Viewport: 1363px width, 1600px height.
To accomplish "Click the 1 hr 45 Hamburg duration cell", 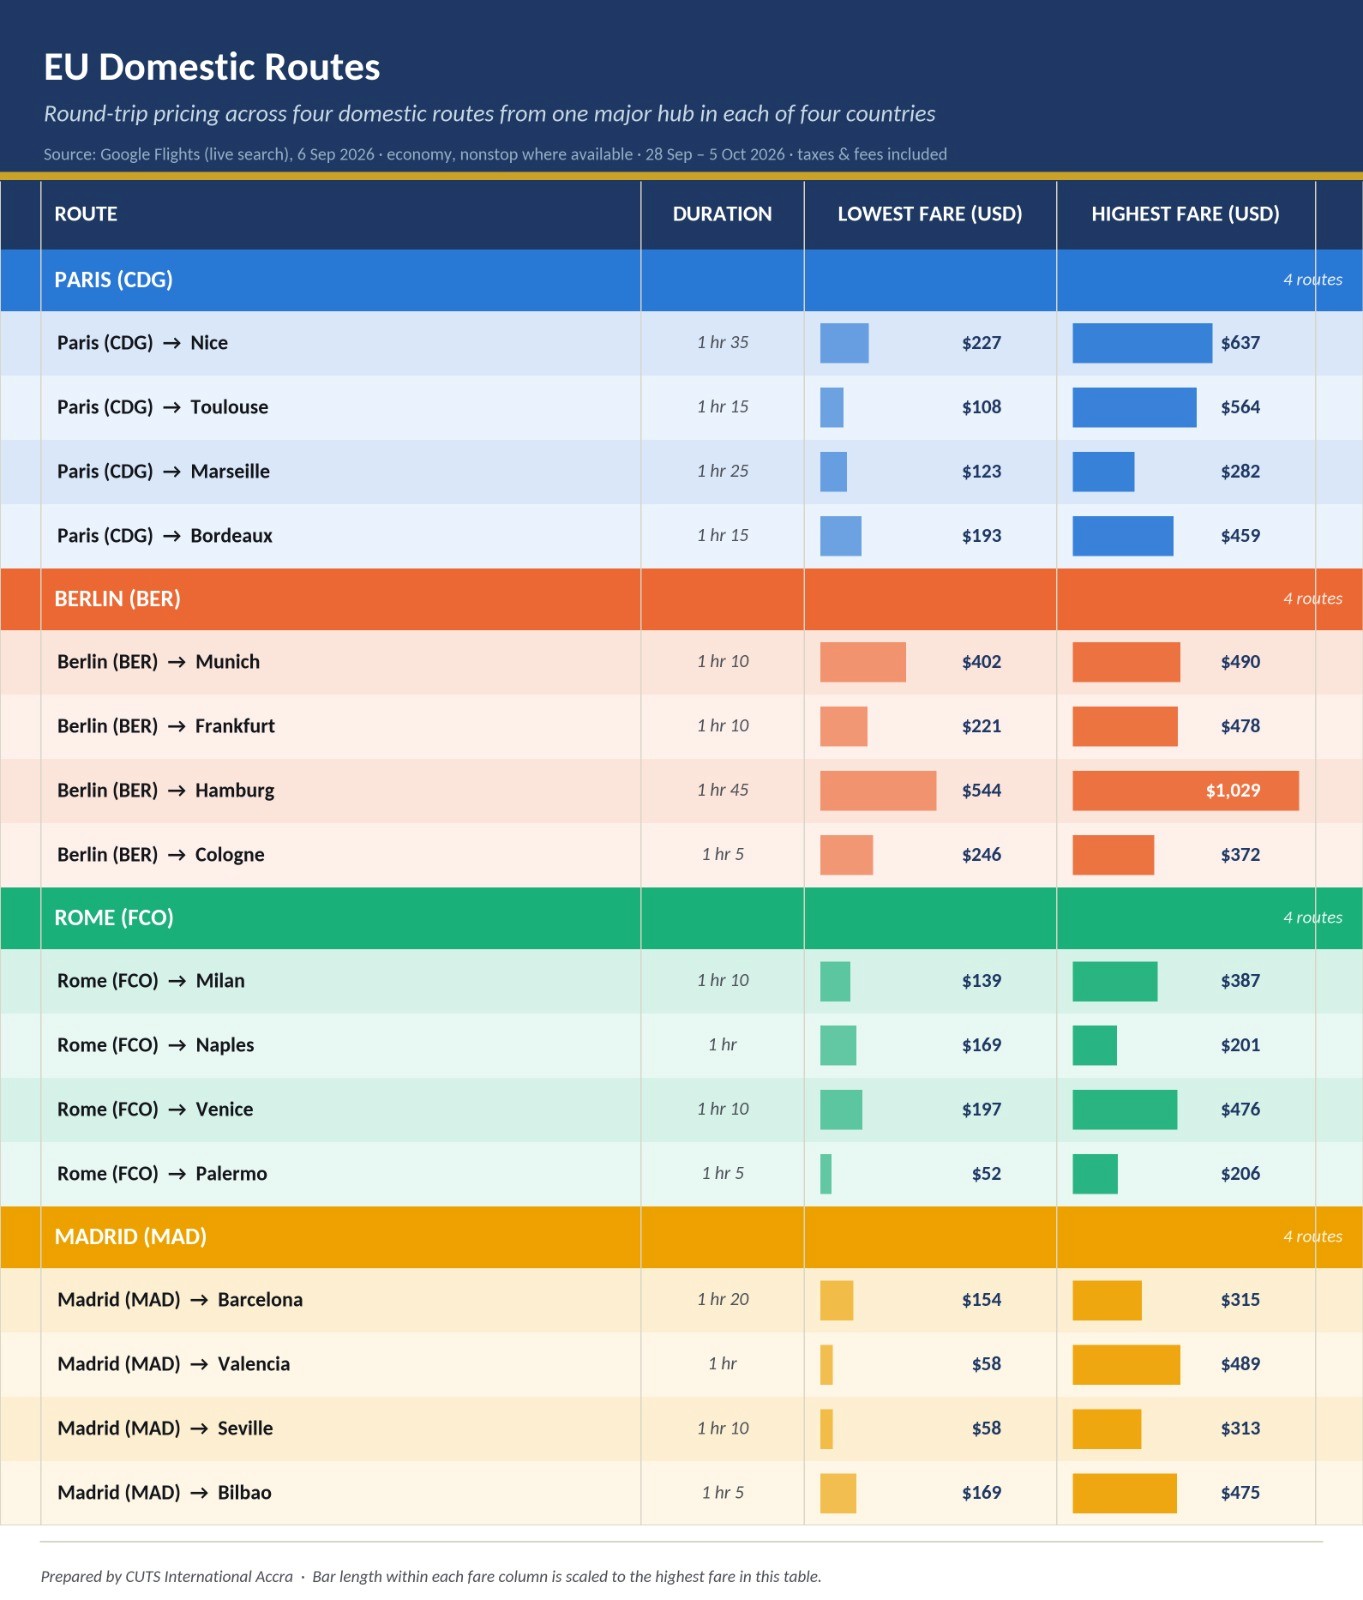I will click(x=722, y=791).
